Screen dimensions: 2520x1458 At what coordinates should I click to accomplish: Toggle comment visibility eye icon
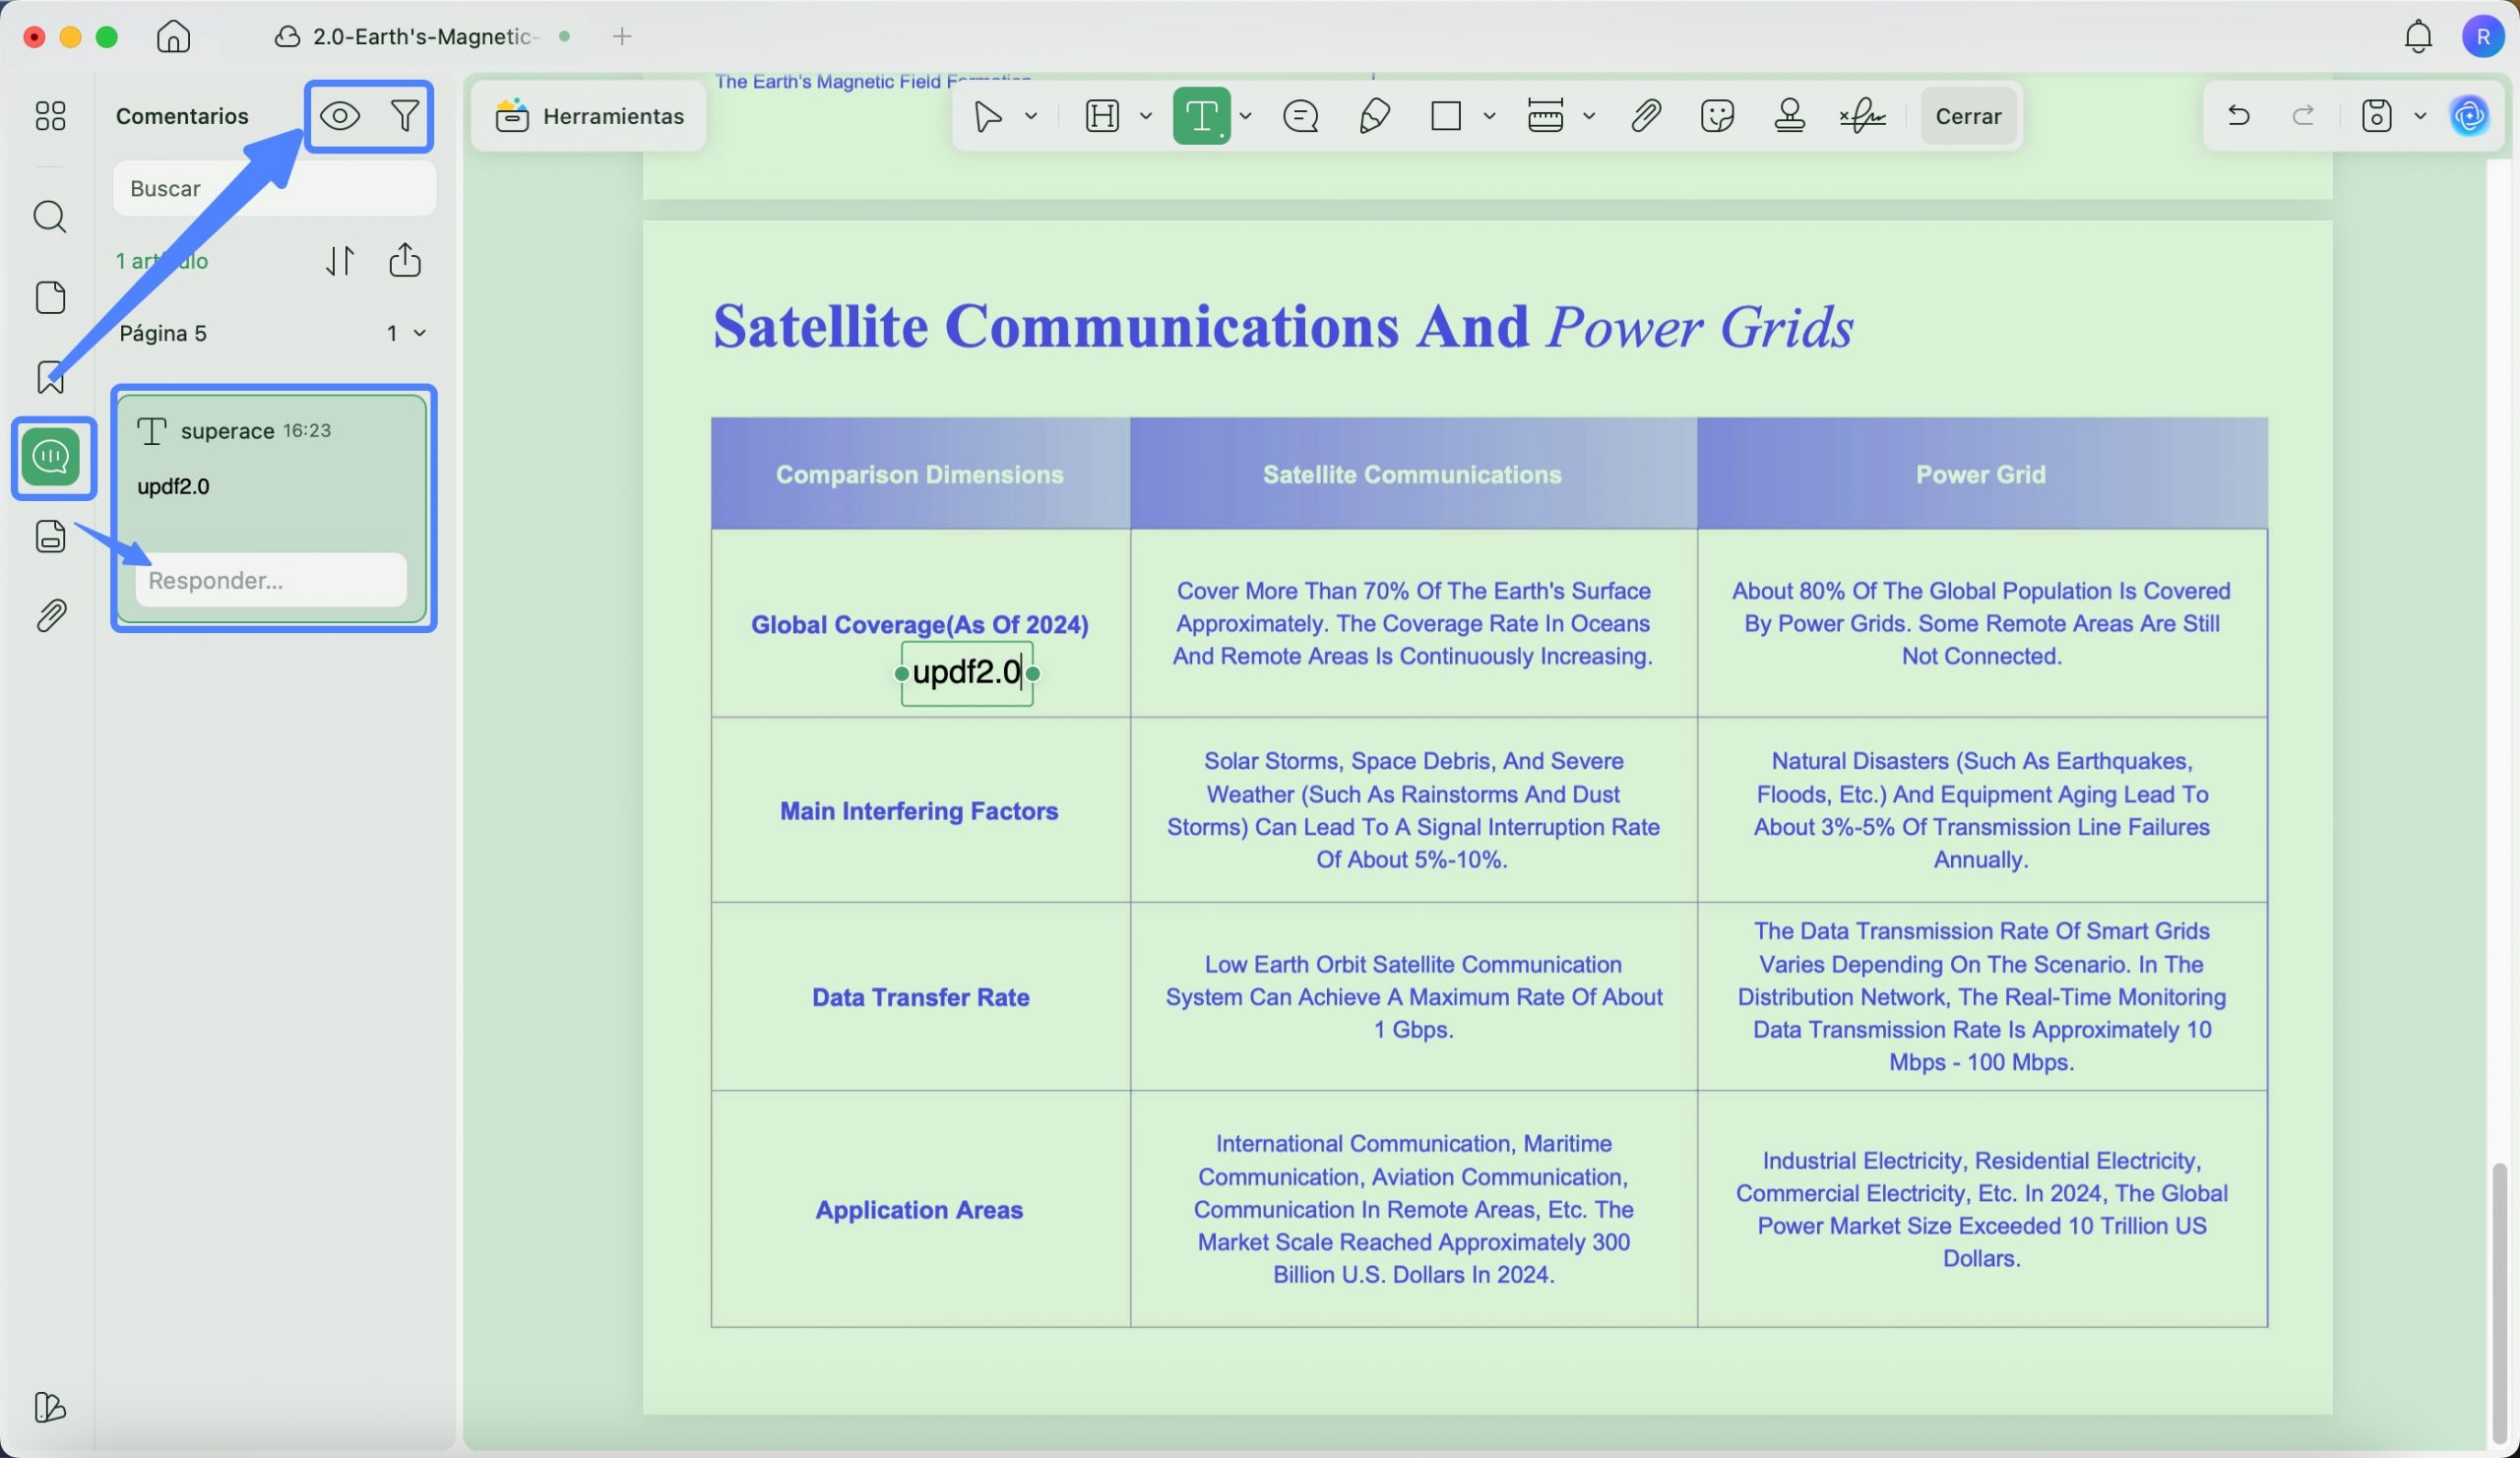coord(340,116)
